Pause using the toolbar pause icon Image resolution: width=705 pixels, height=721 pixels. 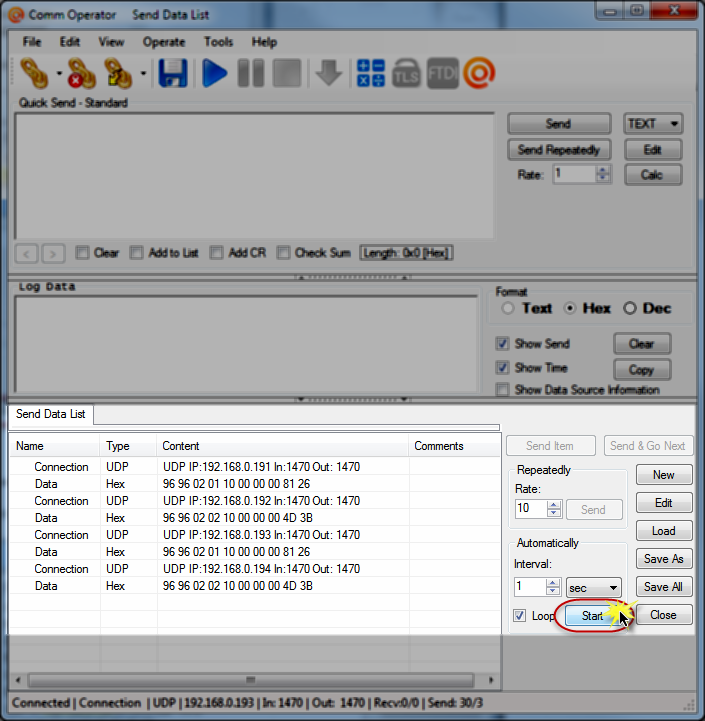tap(251, 74)
